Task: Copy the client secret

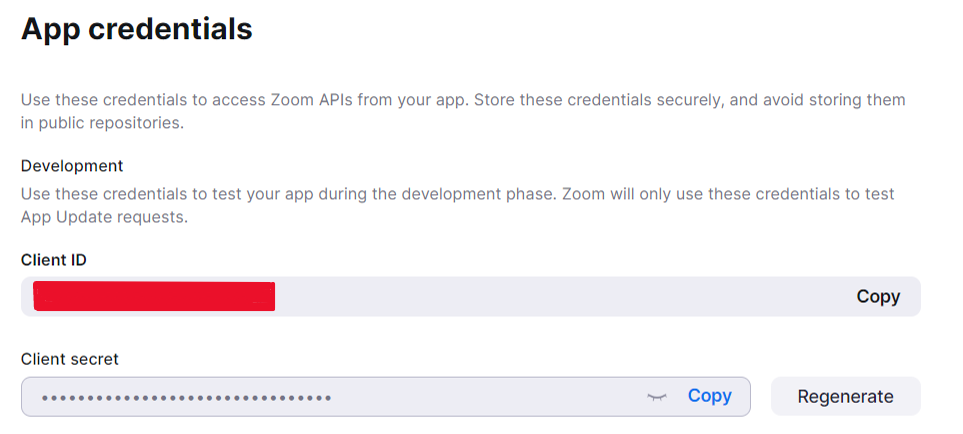Action: 709,396
